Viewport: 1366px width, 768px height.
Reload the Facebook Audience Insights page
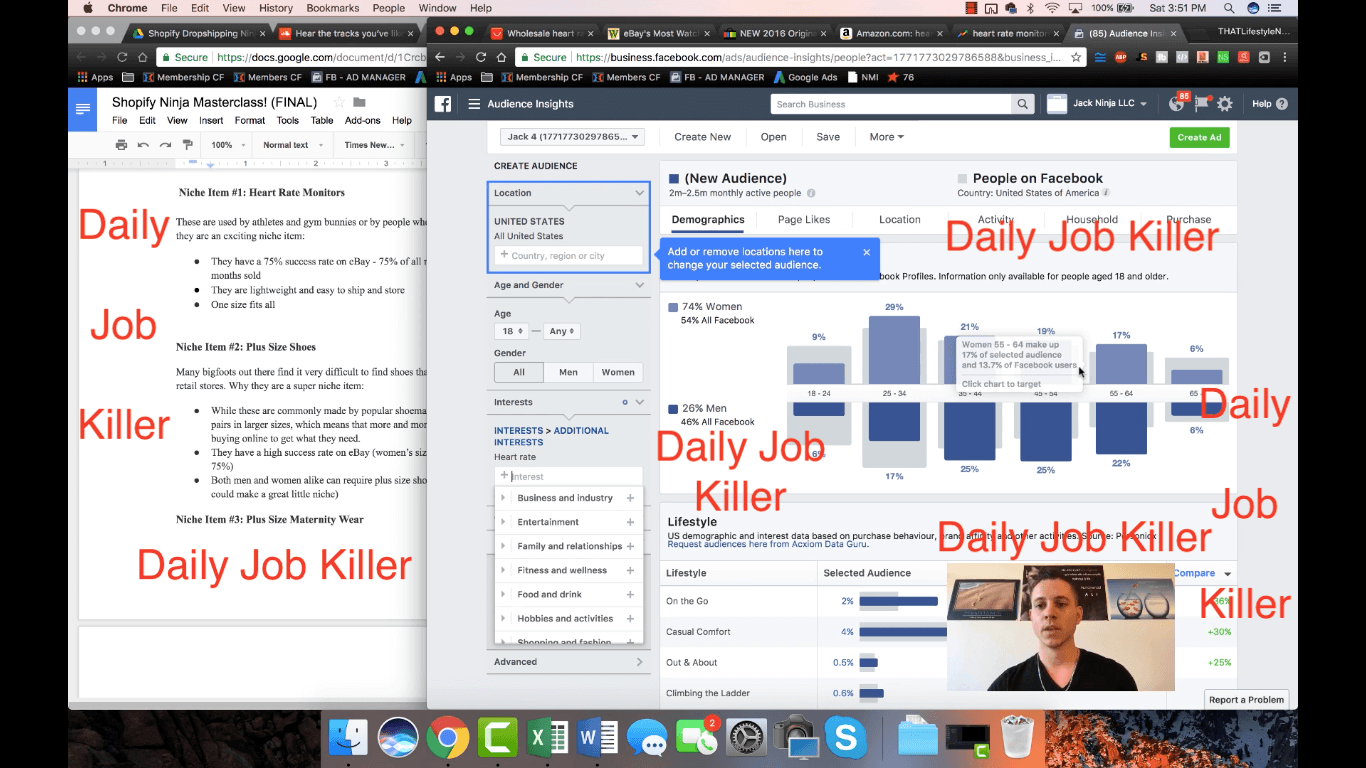coord(481,57)
